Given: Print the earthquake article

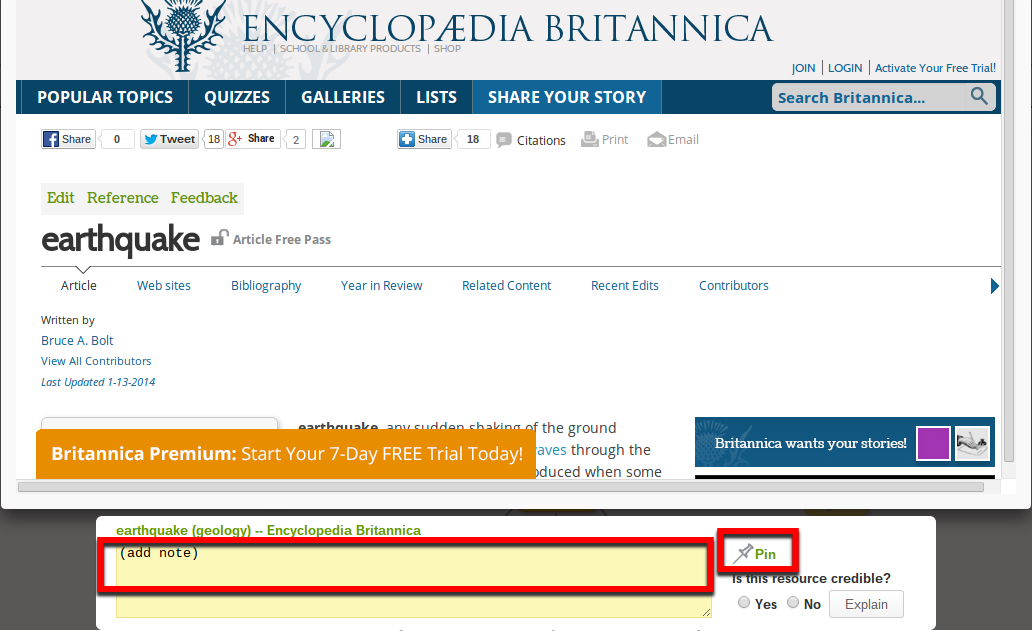Looking at the screenshot, I should [x=605, y=139].
